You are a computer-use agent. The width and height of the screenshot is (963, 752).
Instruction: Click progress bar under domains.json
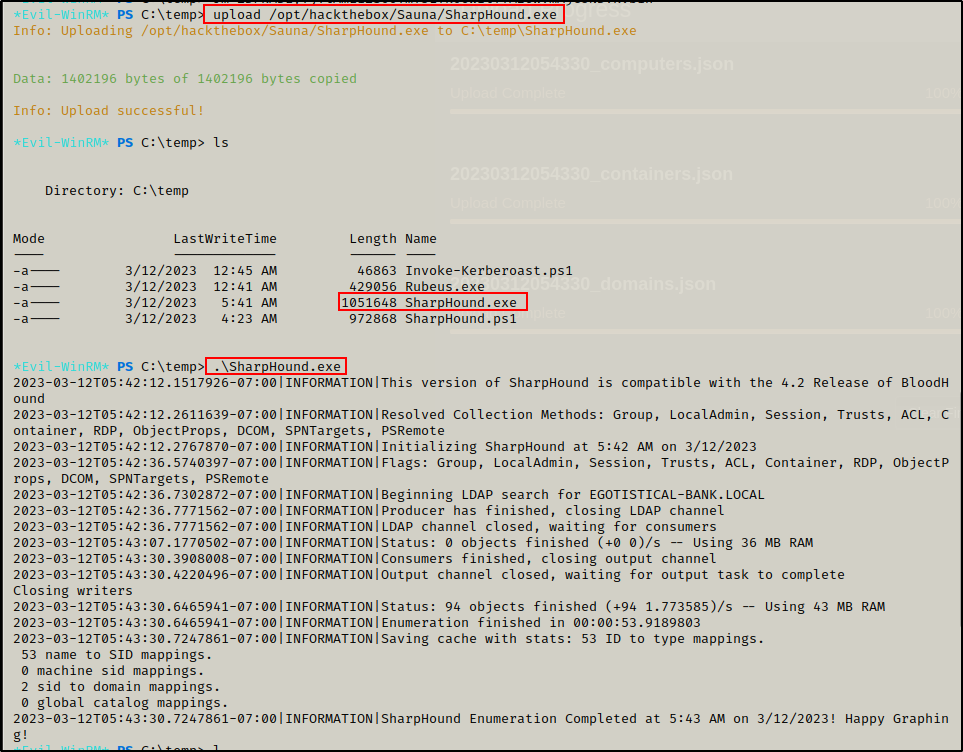[704, 332]
